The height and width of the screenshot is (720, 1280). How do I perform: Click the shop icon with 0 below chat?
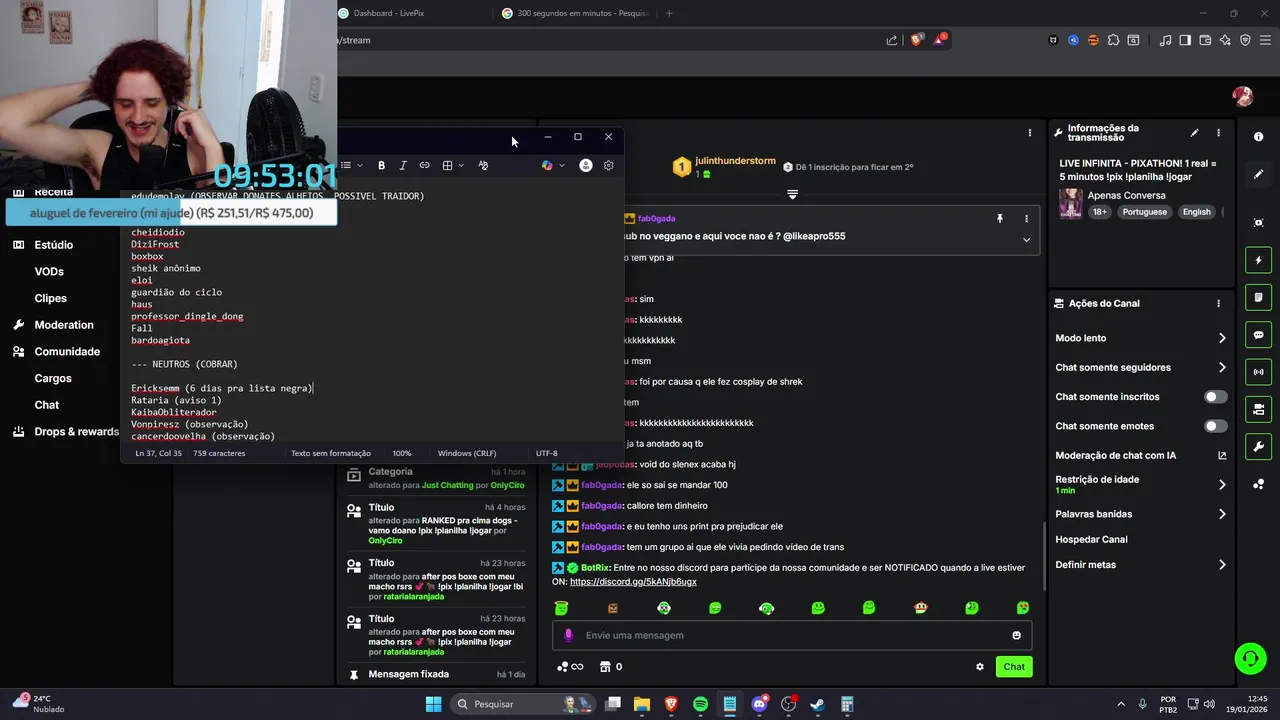coord(610,667)
